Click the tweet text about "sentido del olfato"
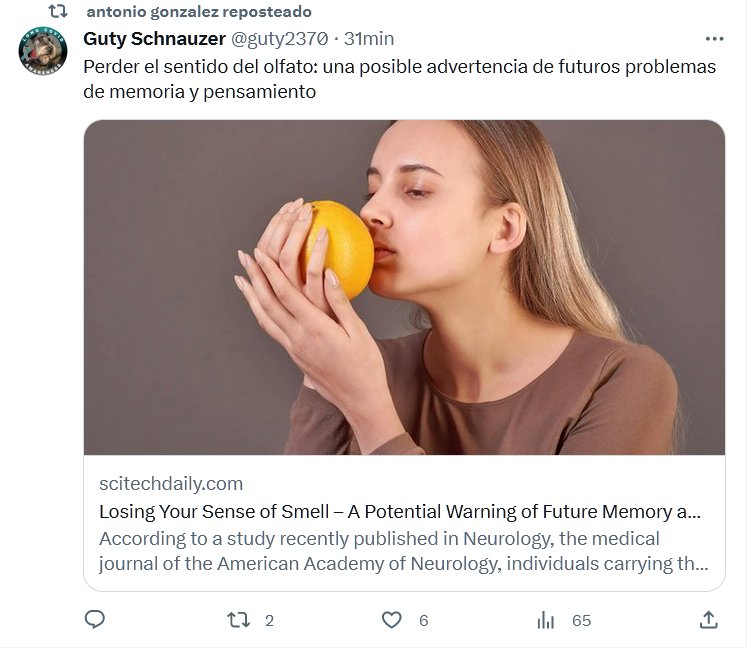 pyautogui.click(x=400, y=79)
